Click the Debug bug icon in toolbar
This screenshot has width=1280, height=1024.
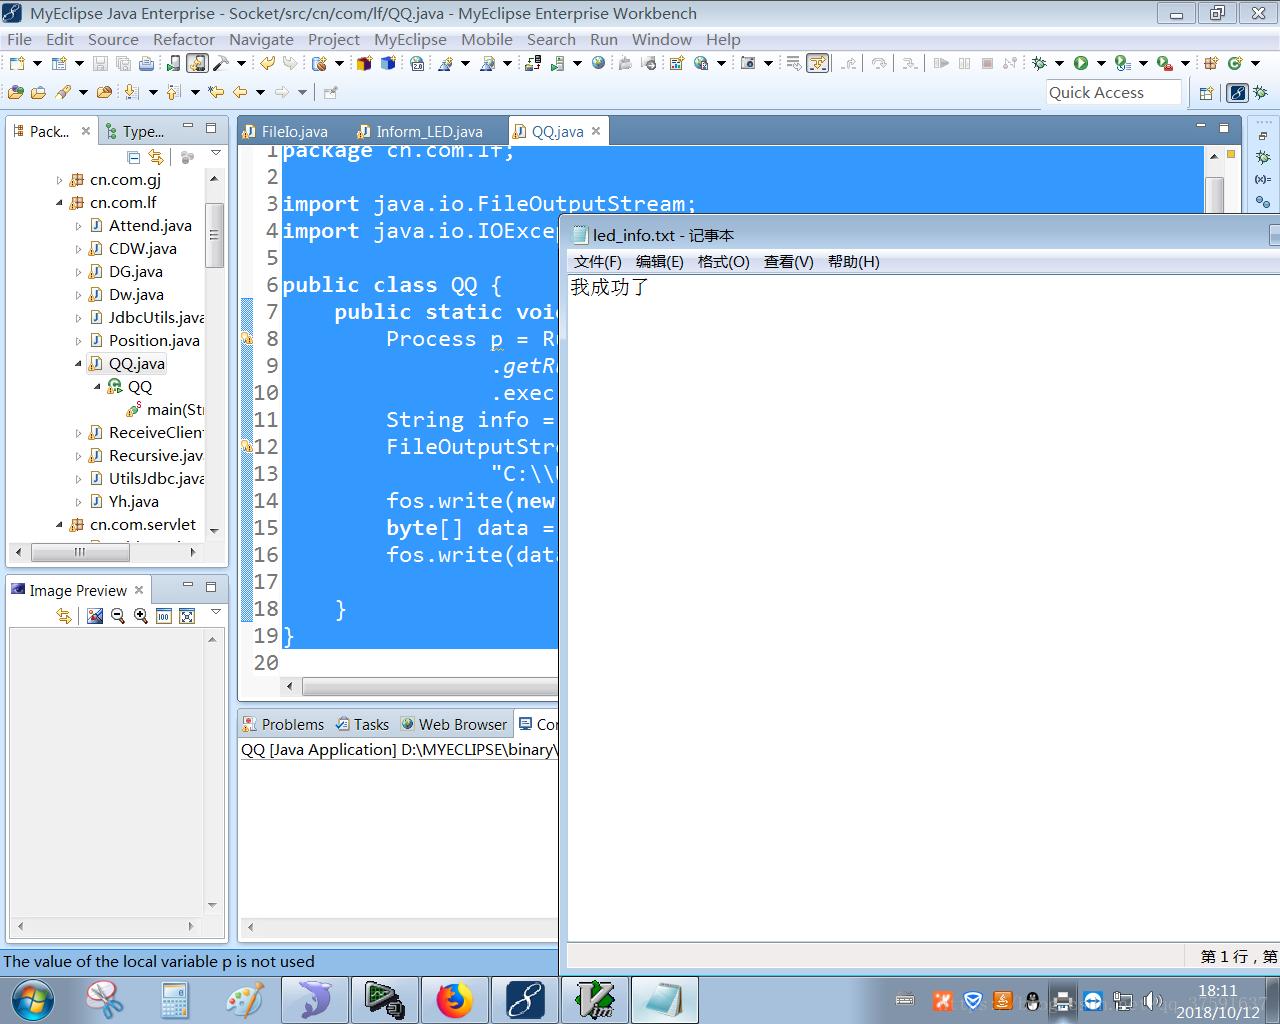pyautogui.click(x=1039, y=63)
